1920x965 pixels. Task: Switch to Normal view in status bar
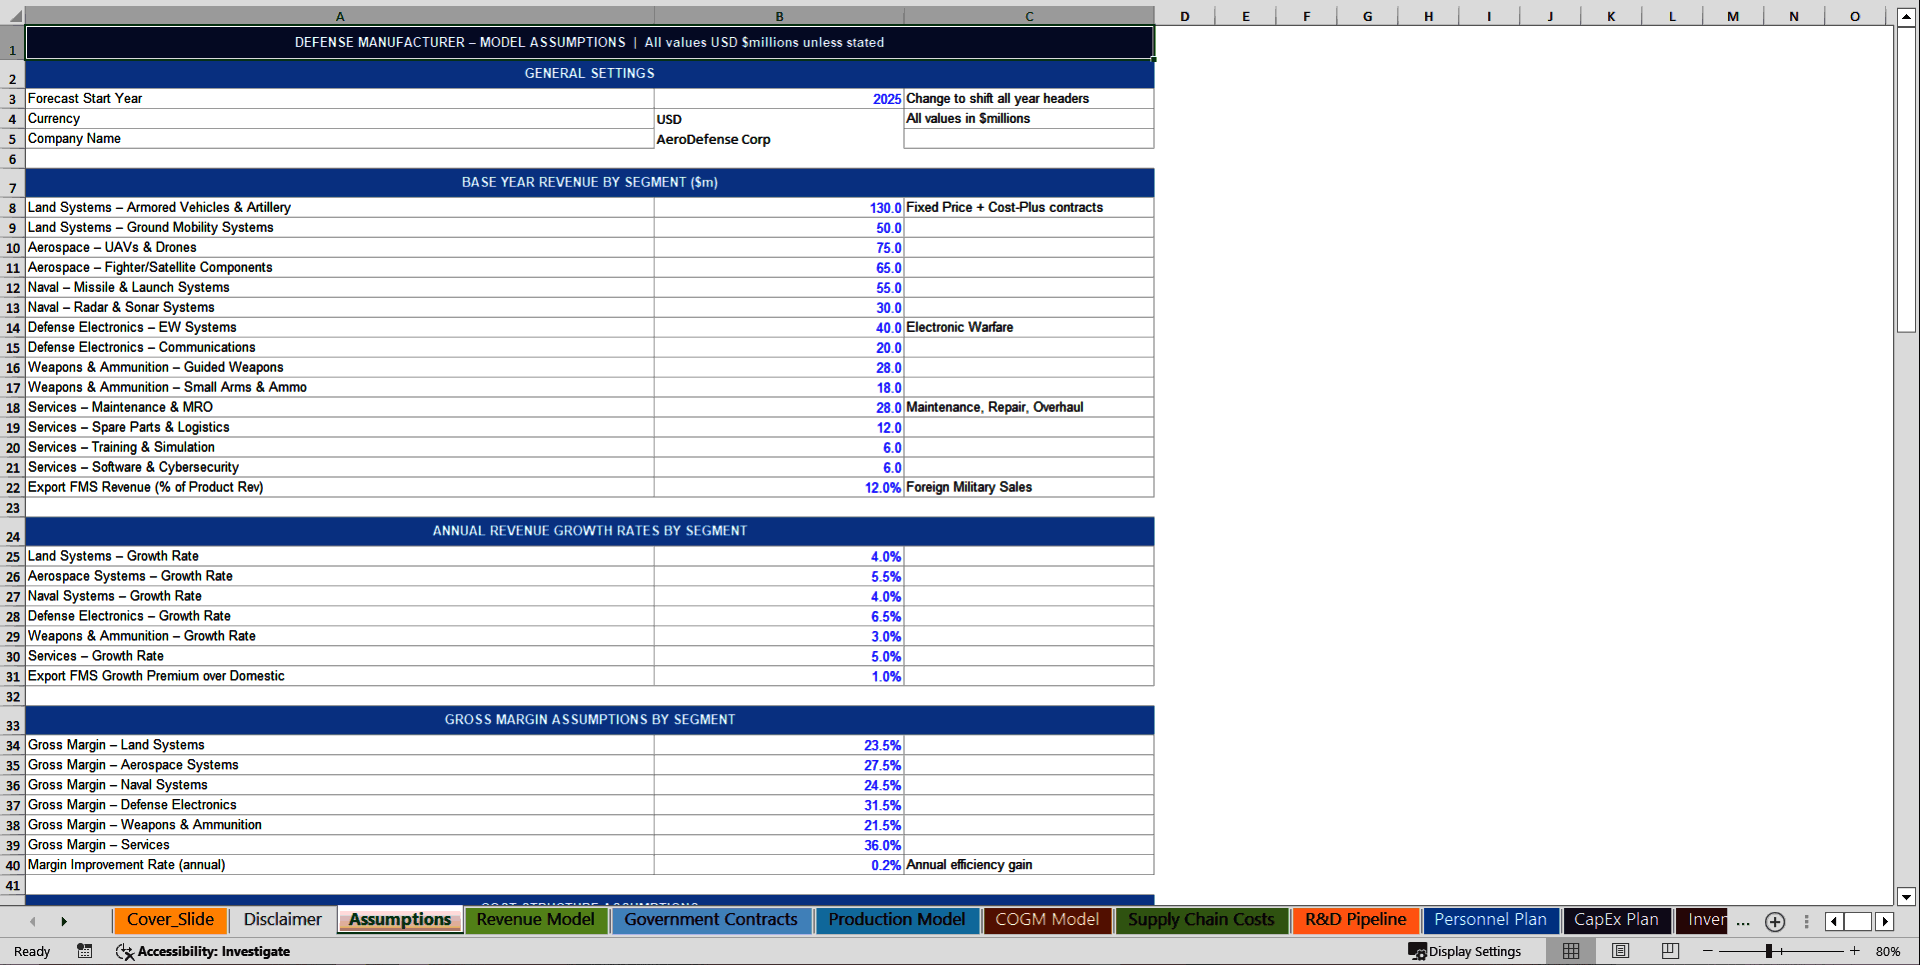click(x=1571, y=951)
